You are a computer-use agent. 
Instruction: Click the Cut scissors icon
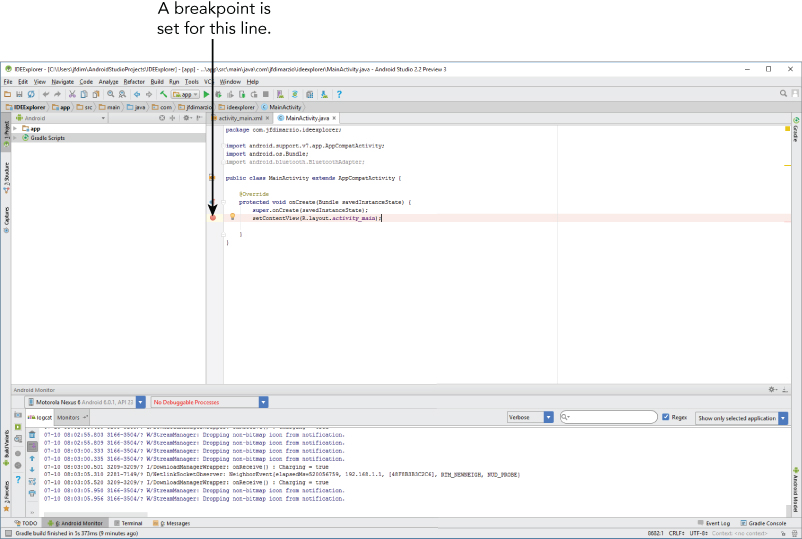(72, 94)
